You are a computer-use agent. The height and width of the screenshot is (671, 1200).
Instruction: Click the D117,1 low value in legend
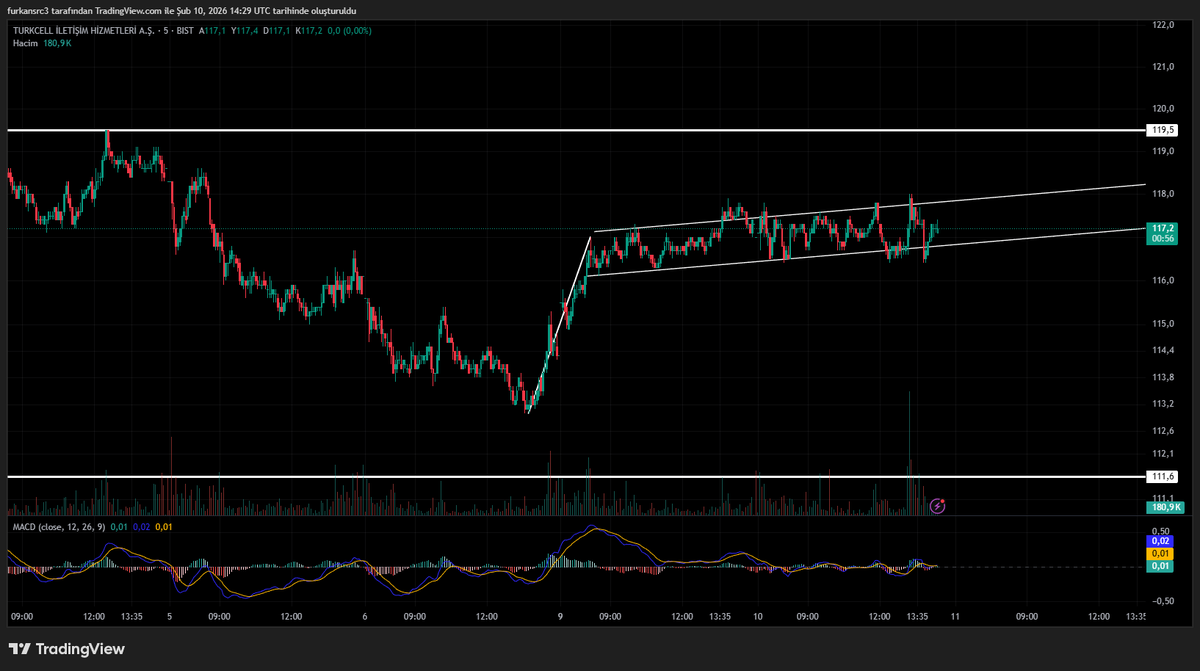[277, 31]
